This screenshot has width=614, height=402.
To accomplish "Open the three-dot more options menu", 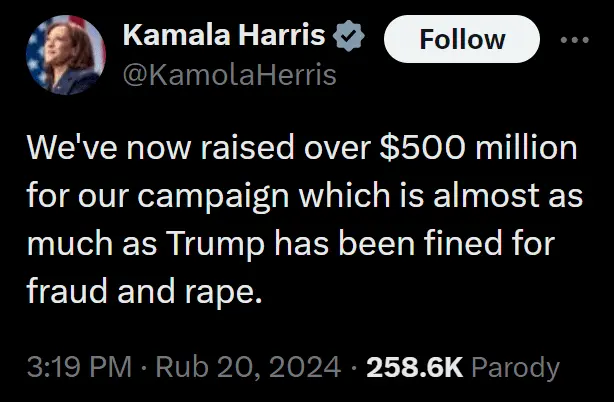I will tap(574, 40).
